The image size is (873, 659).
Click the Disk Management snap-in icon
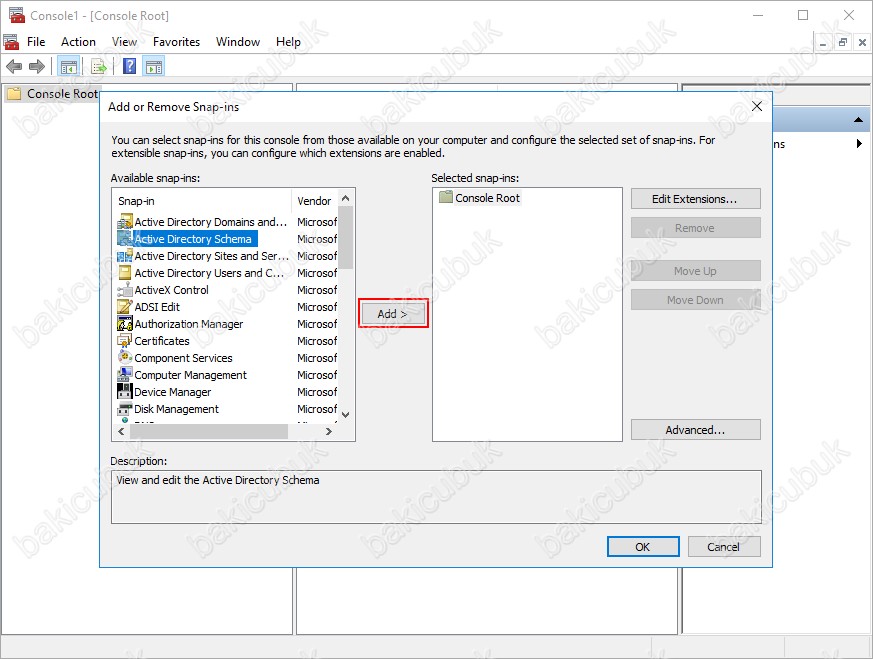pyautogui.click(x=125, y=409)
